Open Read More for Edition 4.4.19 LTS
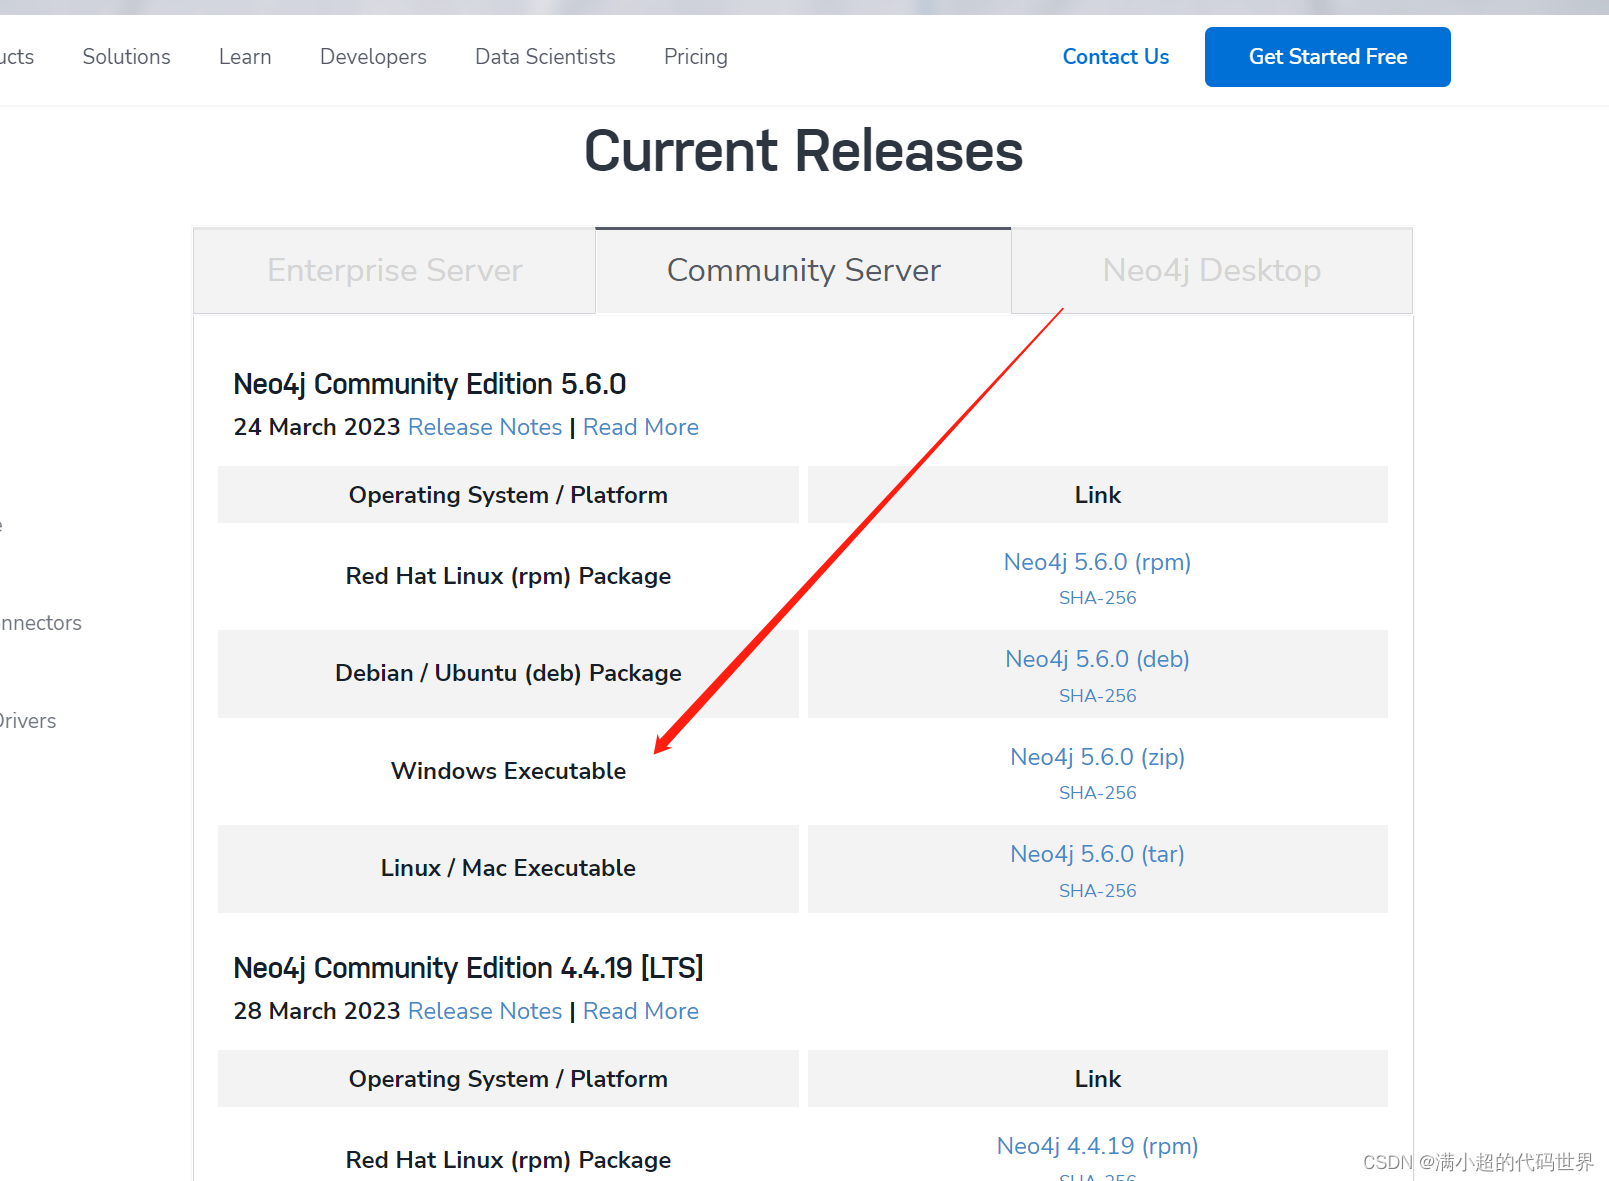 641,1011
